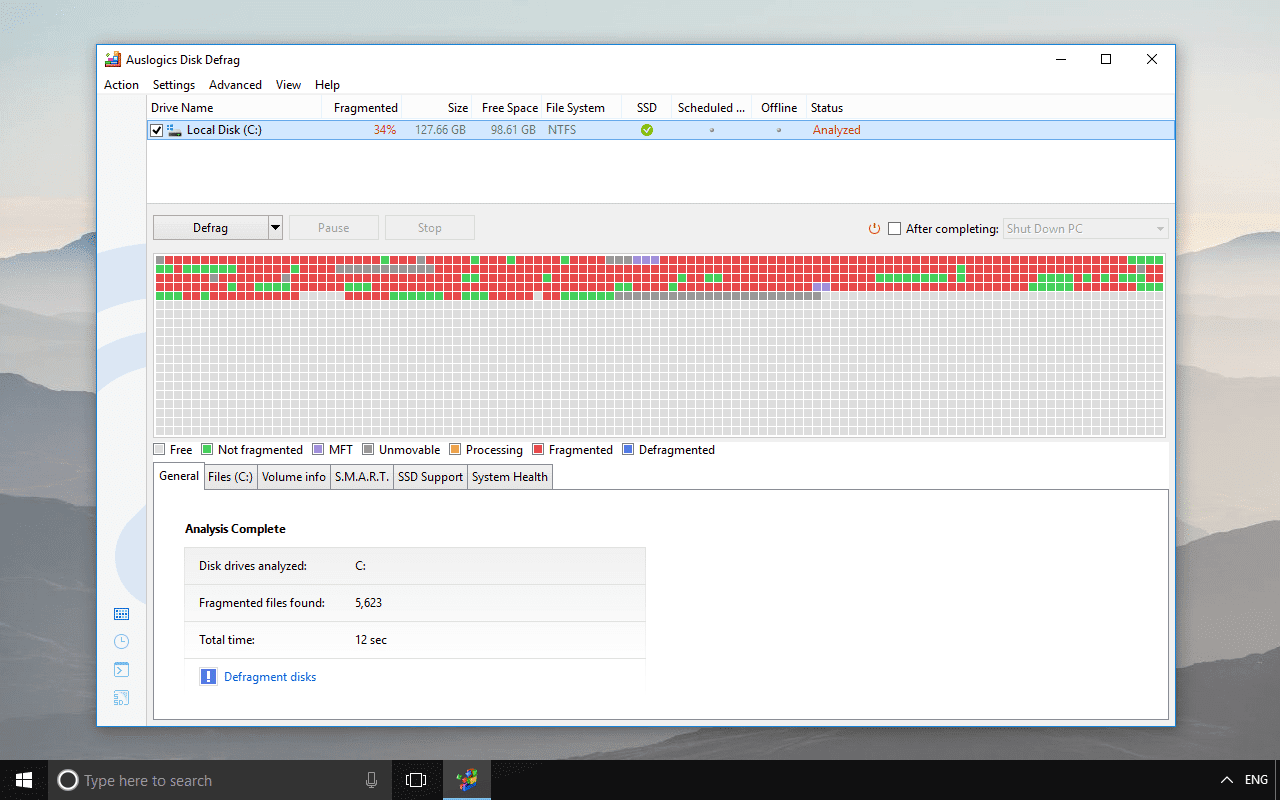Screen dimensions: 1280x800
Task: Switch to the Files (C:) tab
Action: click(230, 477)
